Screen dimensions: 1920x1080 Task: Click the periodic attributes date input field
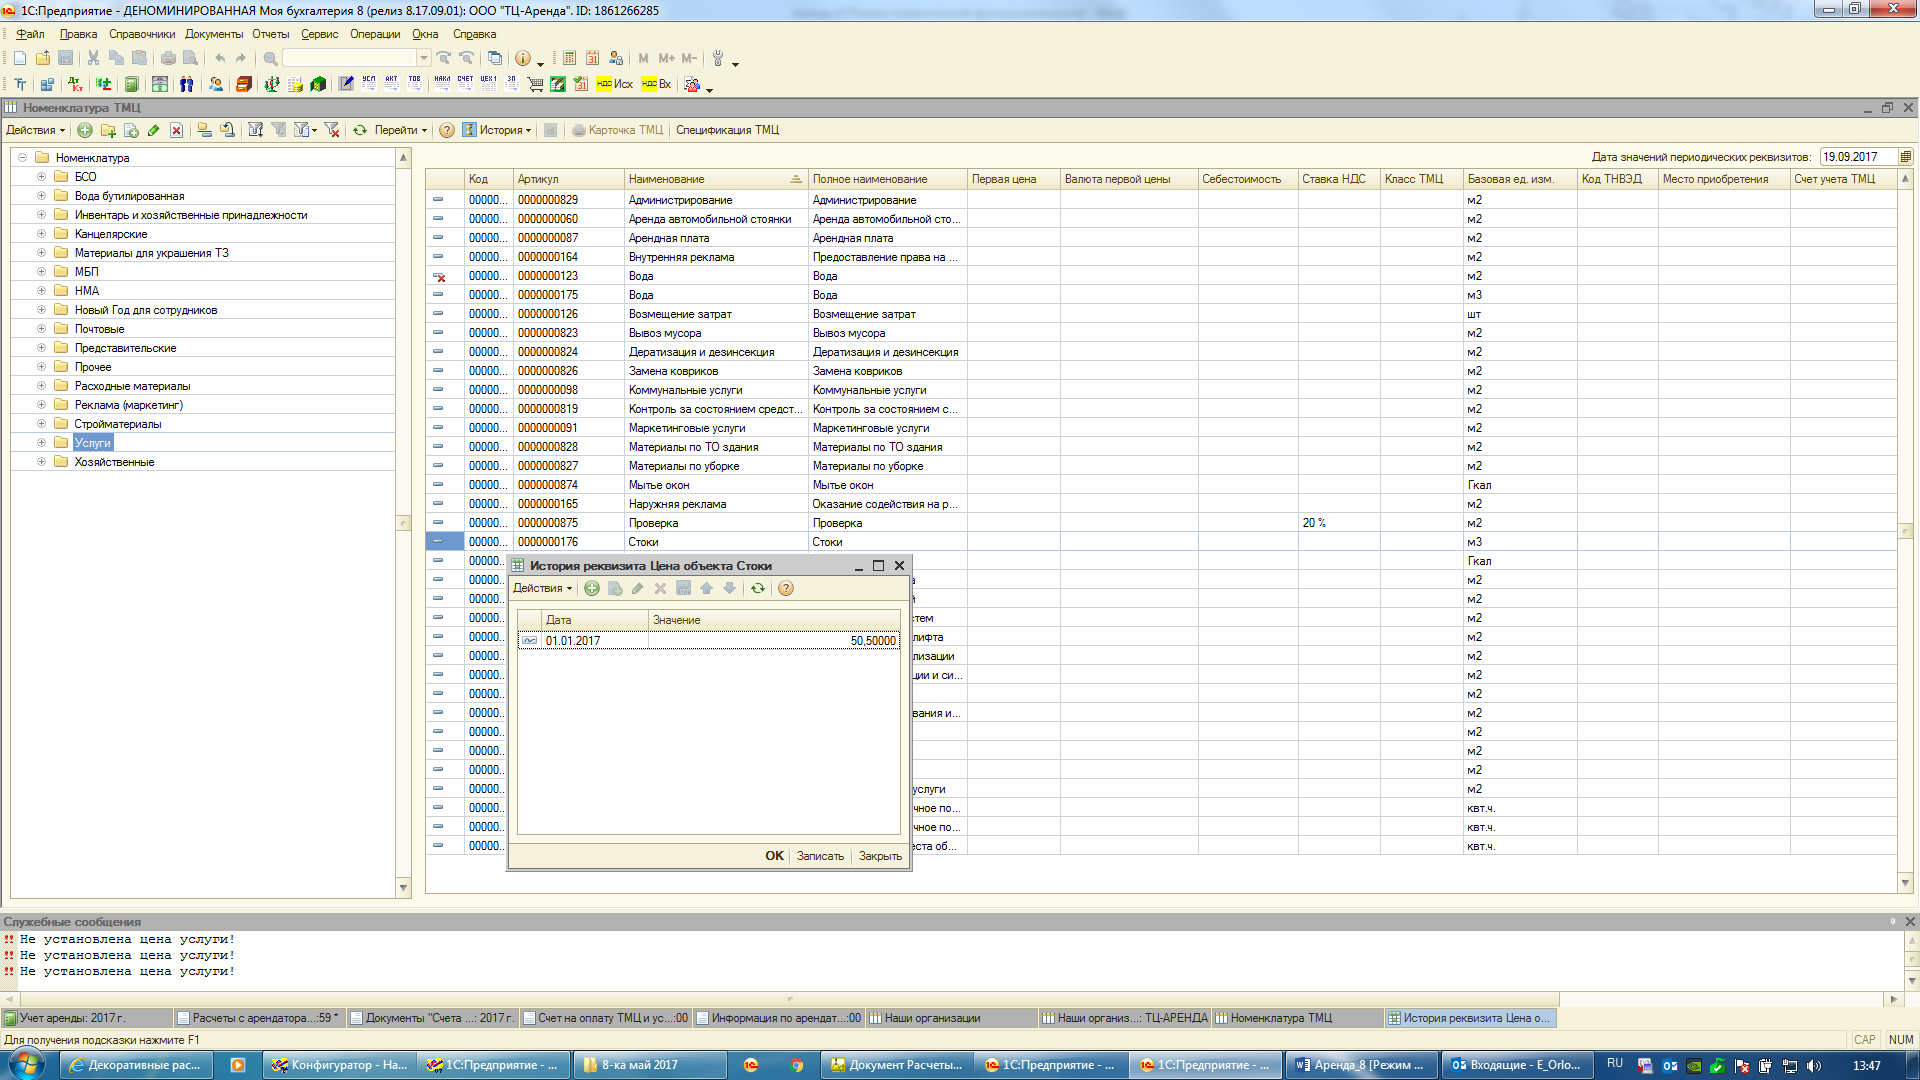pyautogui.click(x=1856, y=157)
